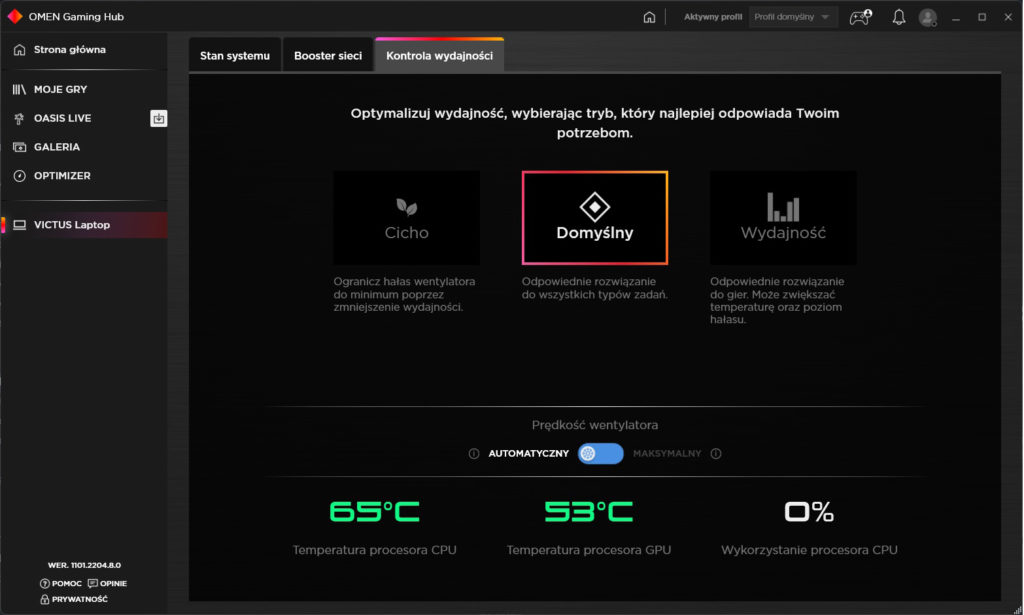Open the game controller icon
Screen dimensions: 1024x615
[859, 17]
